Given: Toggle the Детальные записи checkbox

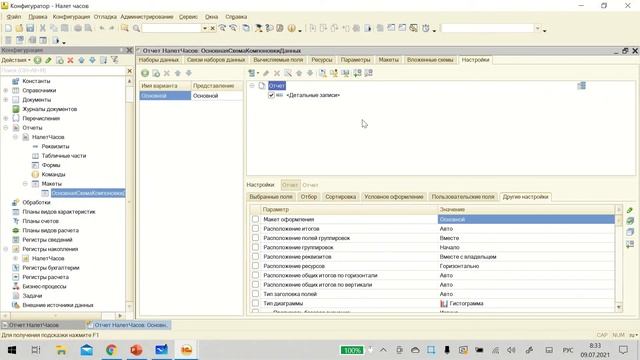Looking at the screenshot, I should [x=271, y=95].
